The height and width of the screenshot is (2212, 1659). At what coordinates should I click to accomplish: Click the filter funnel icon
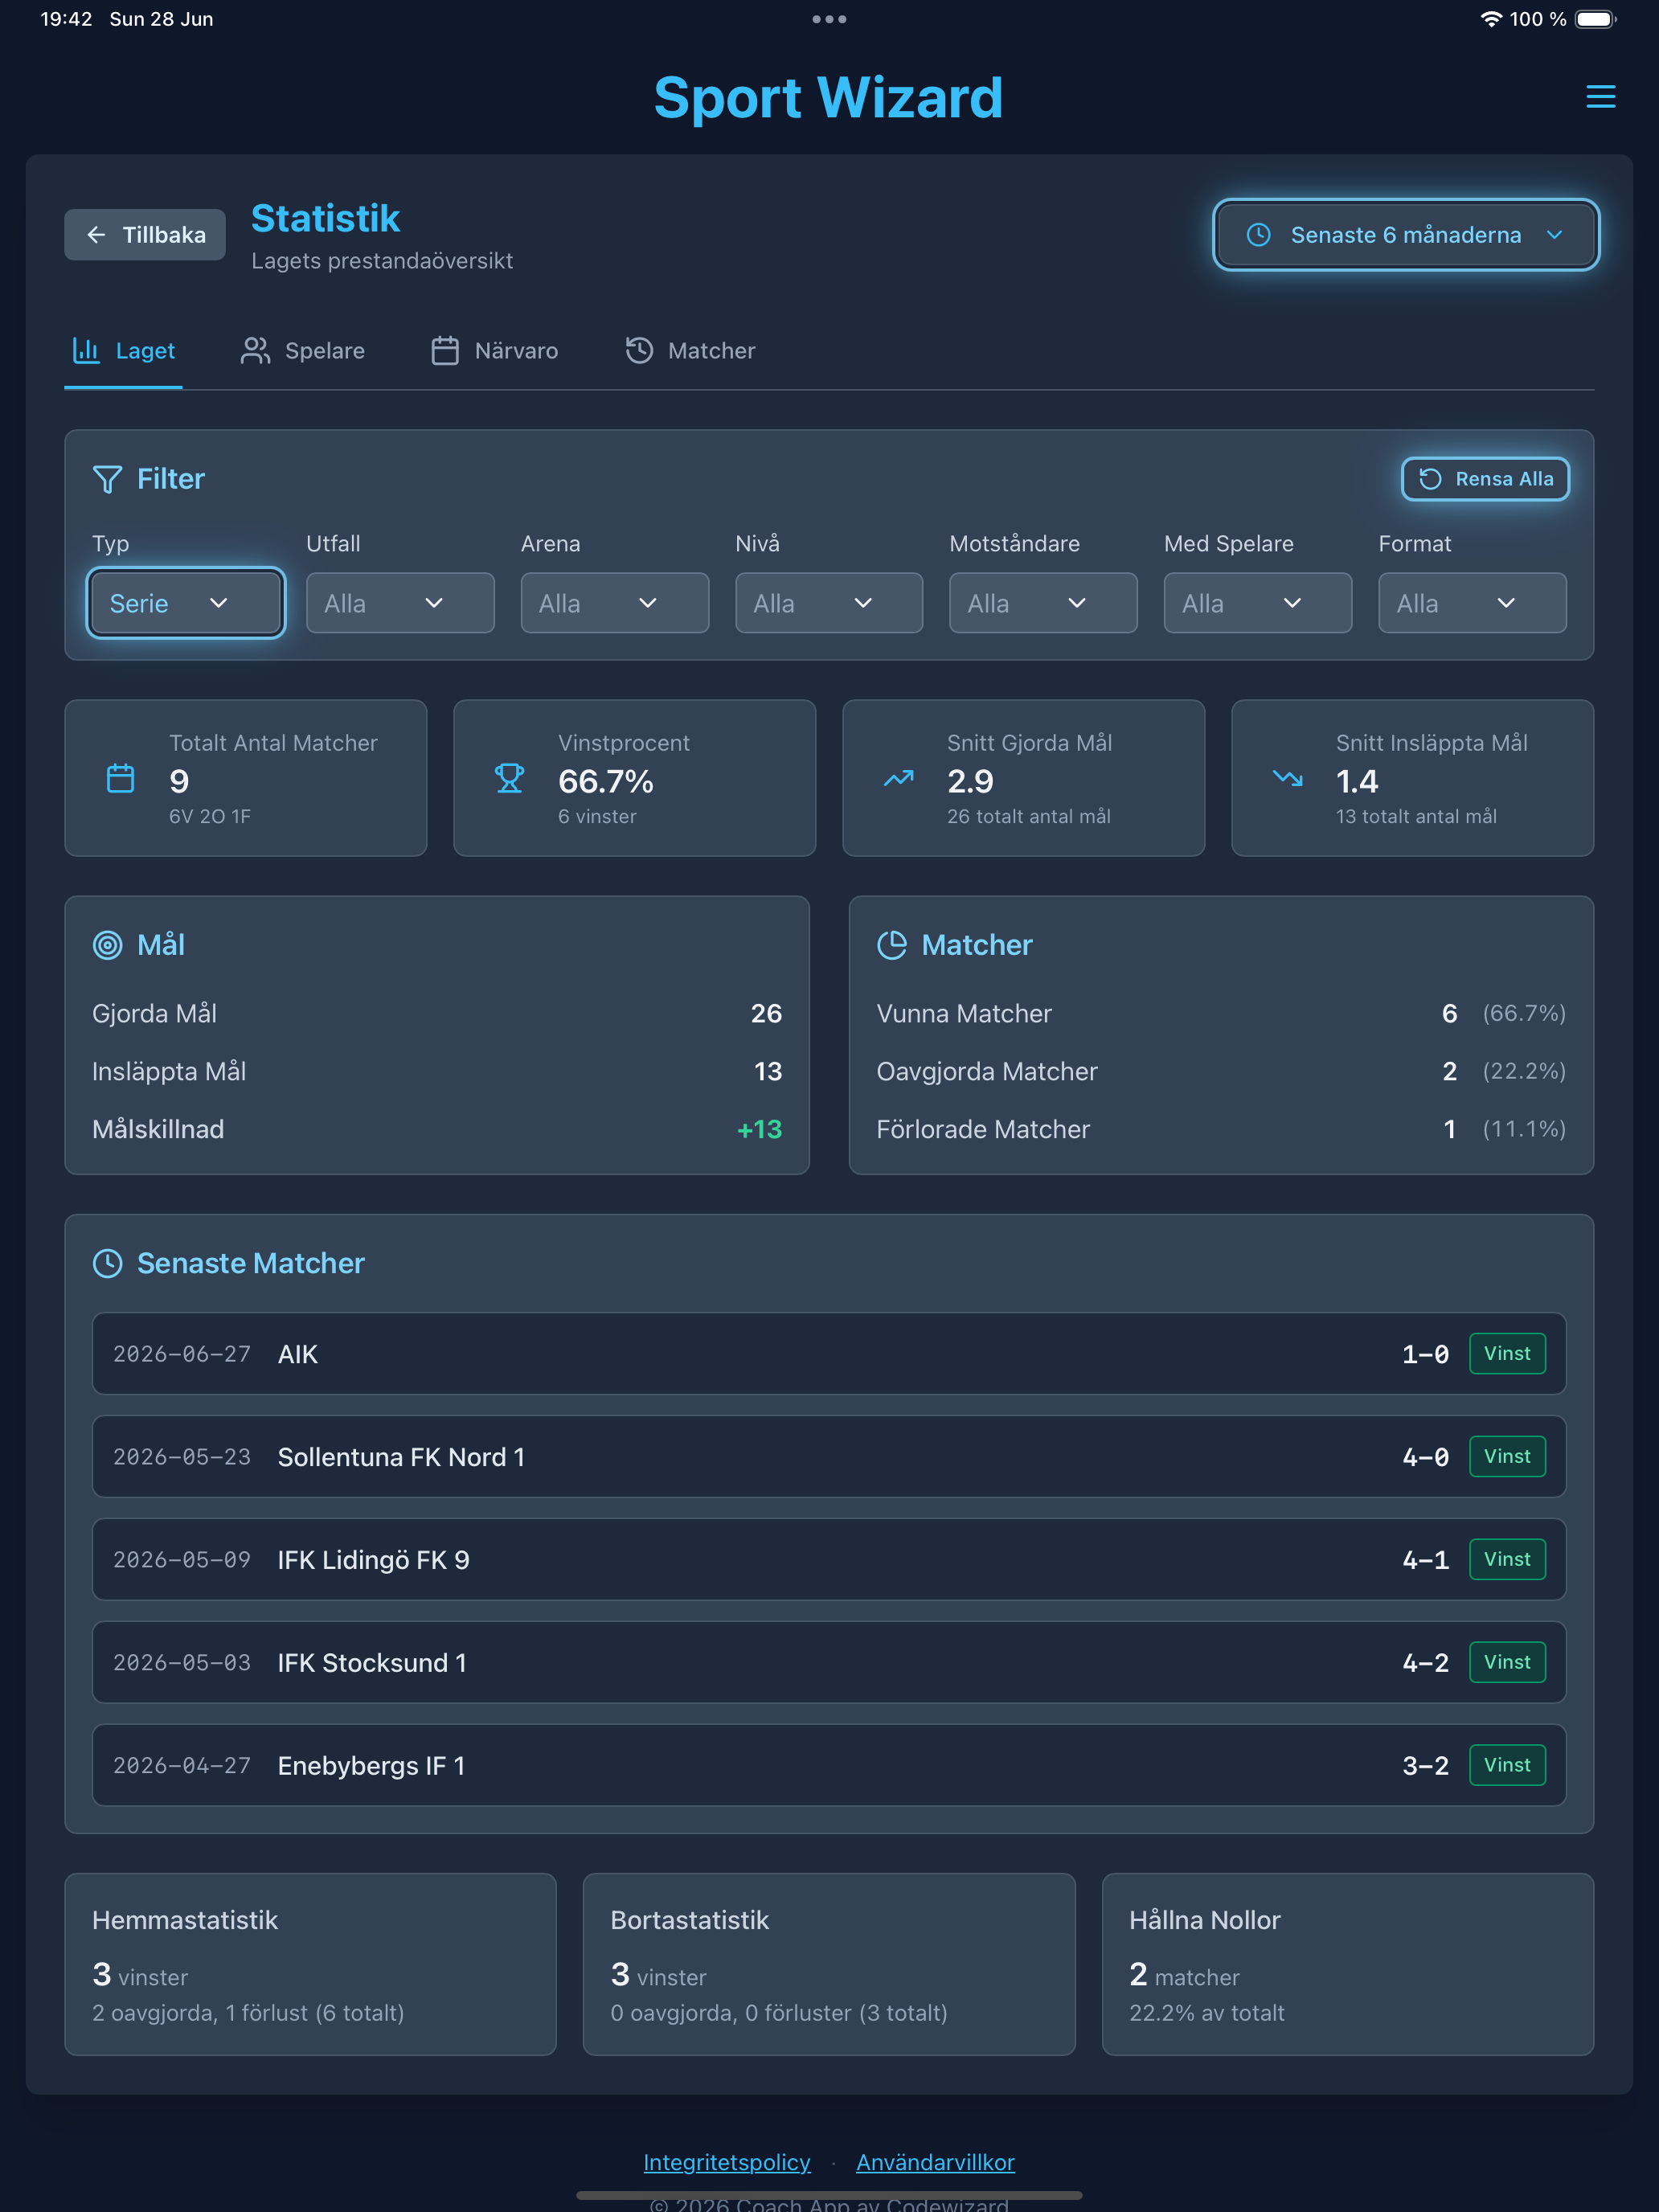(x=107, y=479)
